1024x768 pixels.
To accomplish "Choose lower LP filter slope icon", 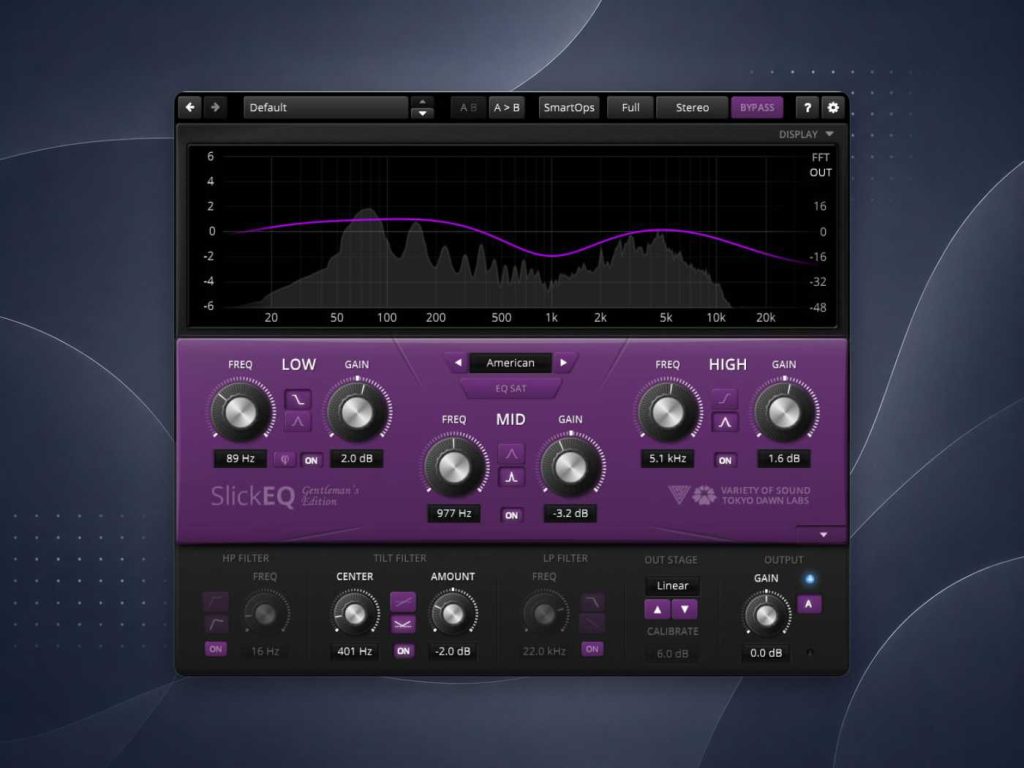I will (x=592, y=624).
